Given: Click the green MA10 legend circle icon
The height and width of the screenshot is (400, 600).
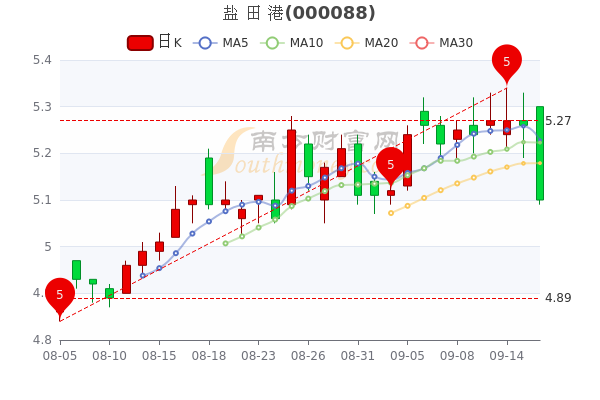Looking at the screenshot, I should pos(272,43).
